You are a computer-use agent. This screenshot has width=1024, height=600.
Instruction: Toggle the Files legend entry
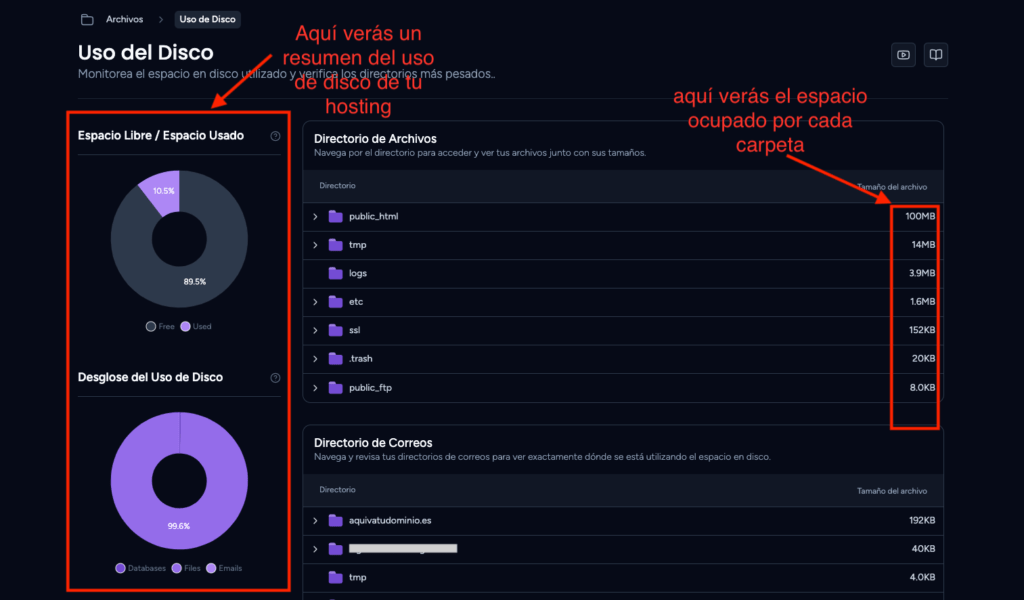(x=186, y=568)
